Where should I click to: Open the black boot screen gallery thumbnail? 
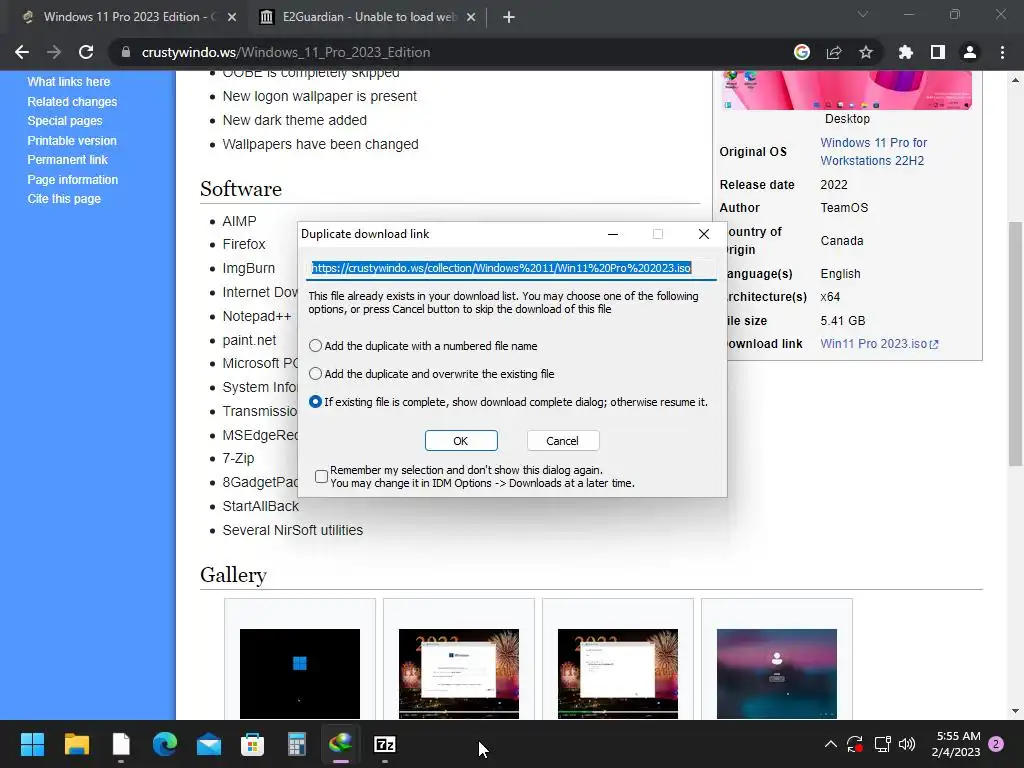300,673
